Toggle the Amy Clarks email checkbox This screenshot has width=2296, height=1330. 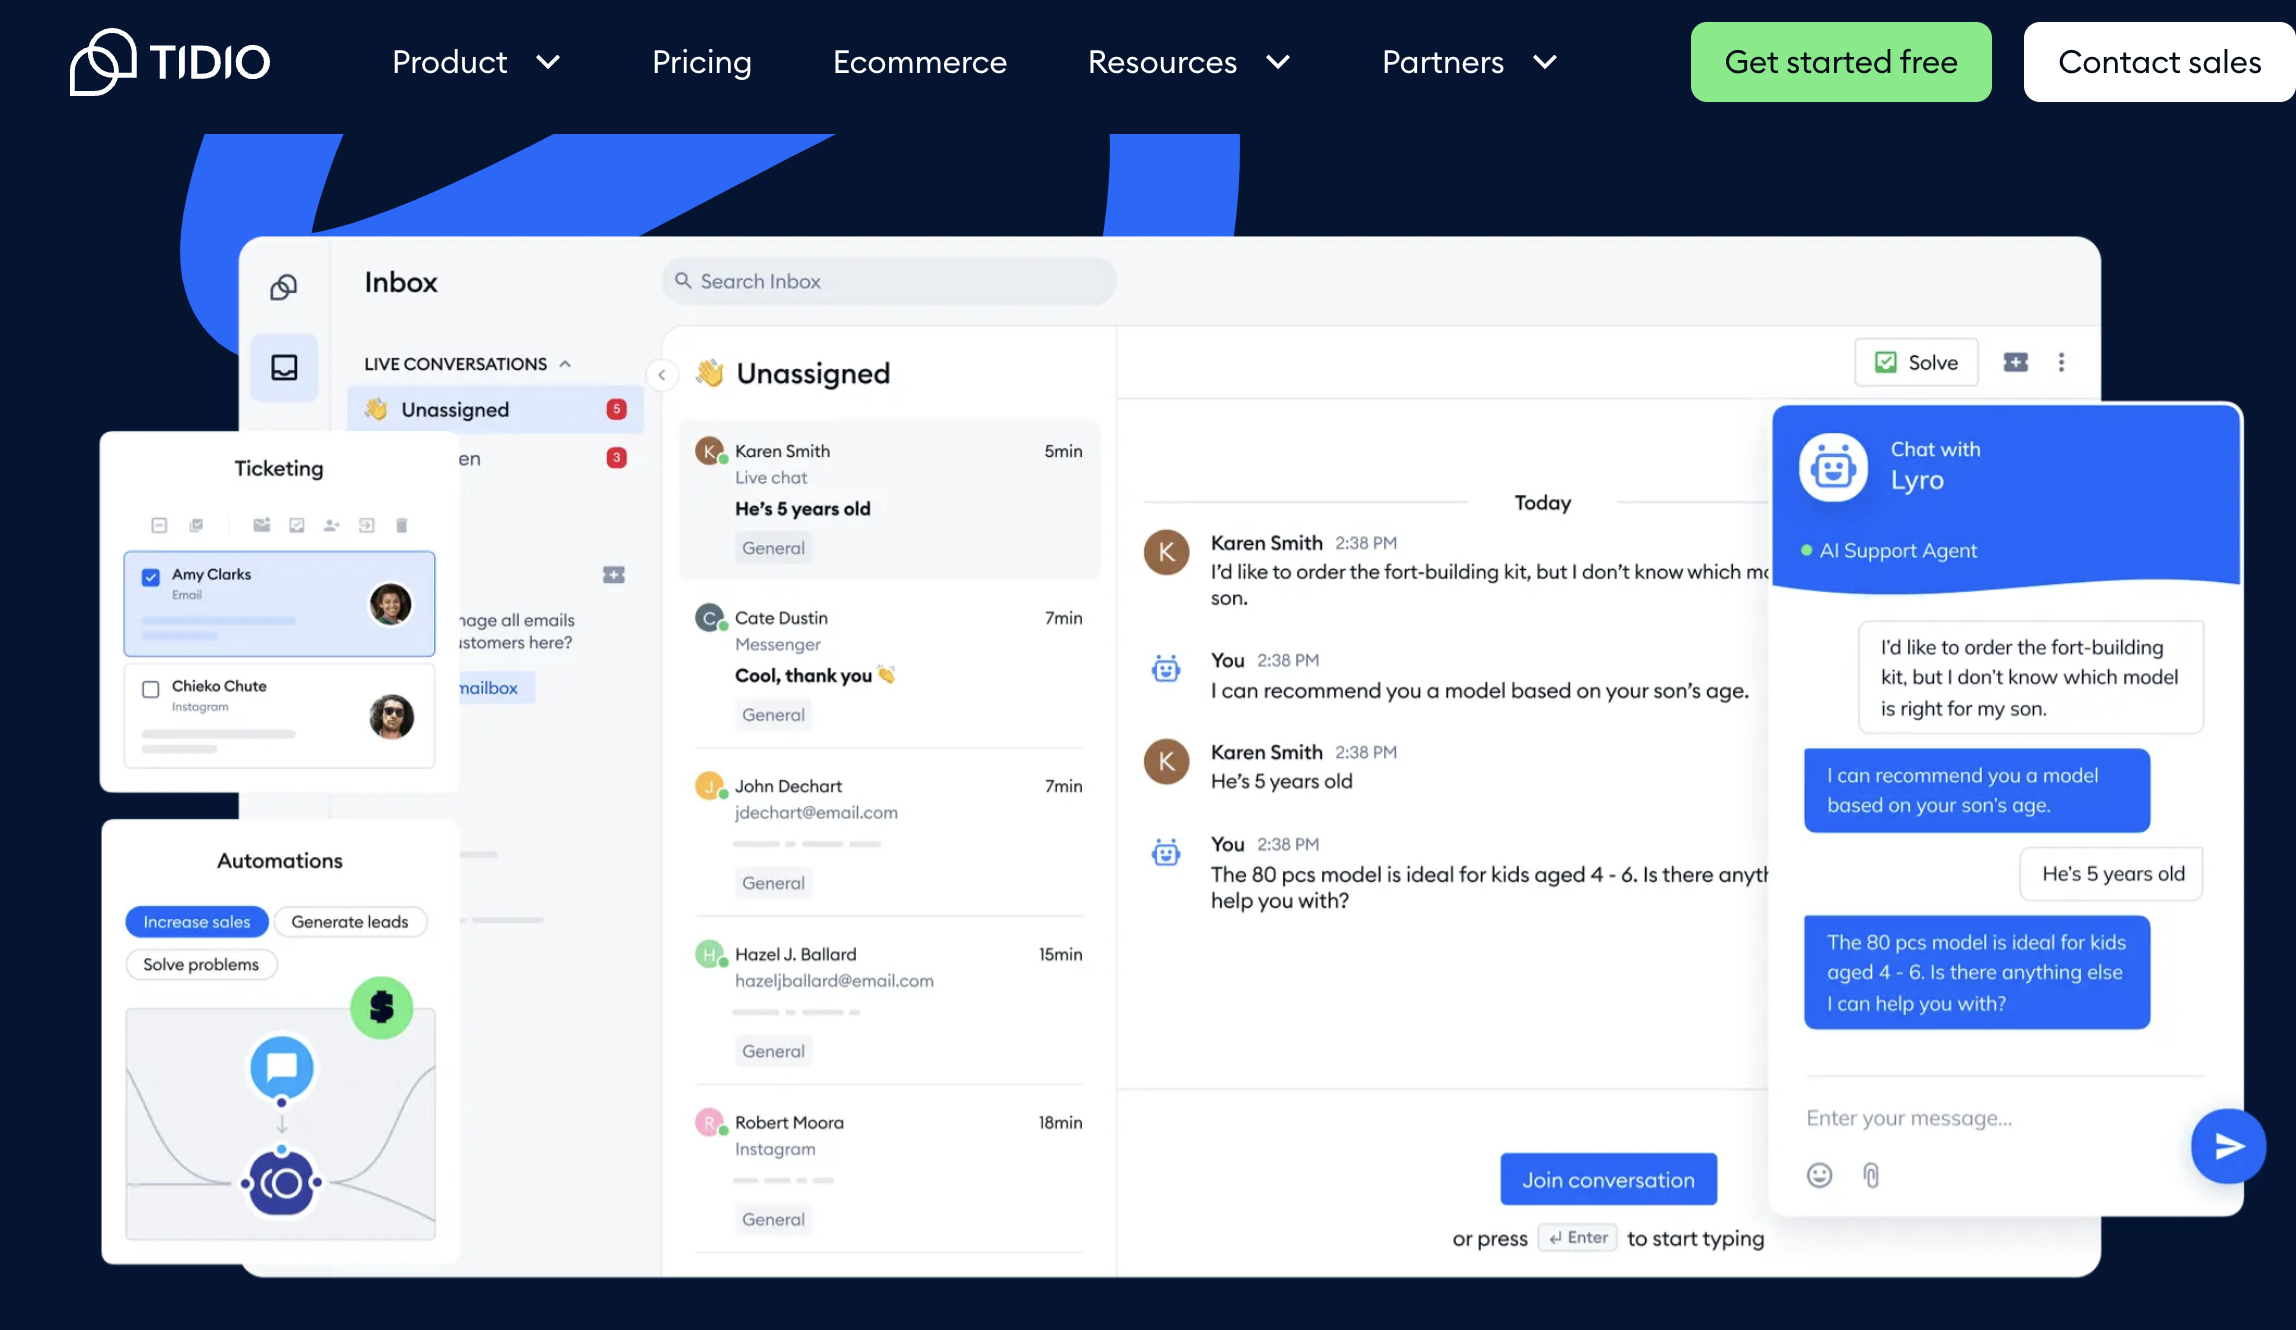pyautogui.click(x=150, y=575)
